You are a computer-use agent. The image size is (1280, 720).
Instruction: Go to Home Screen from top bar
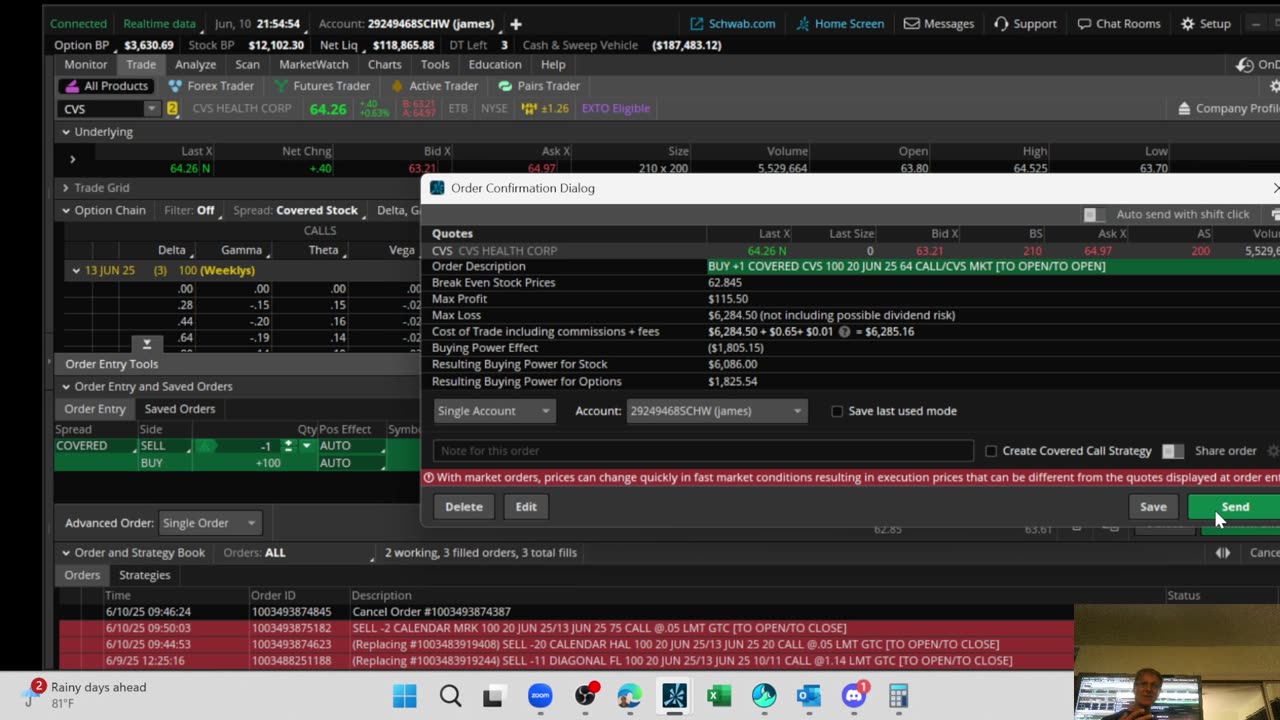839,24
